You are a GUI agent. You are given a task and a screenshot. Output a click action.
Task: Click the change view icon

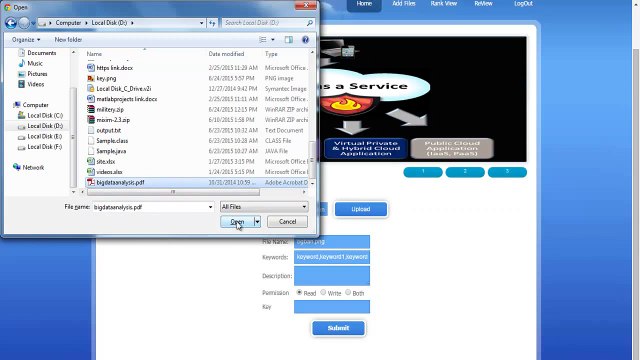click(263, 40)
